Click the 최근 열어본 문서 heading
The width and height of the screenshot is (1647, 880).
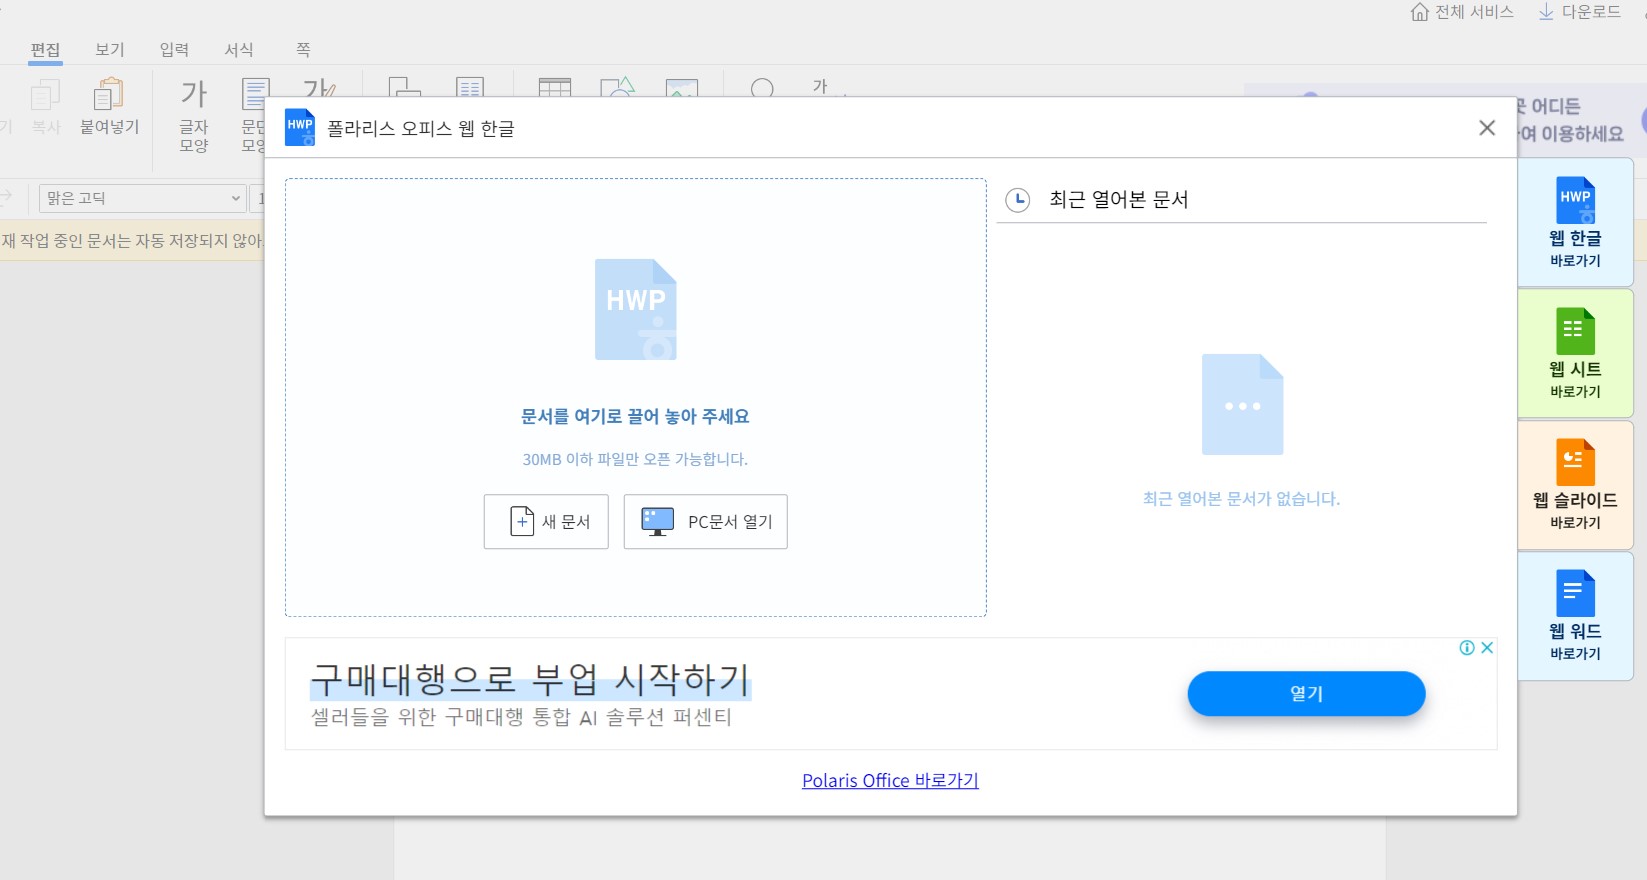tap(1118, 200)
